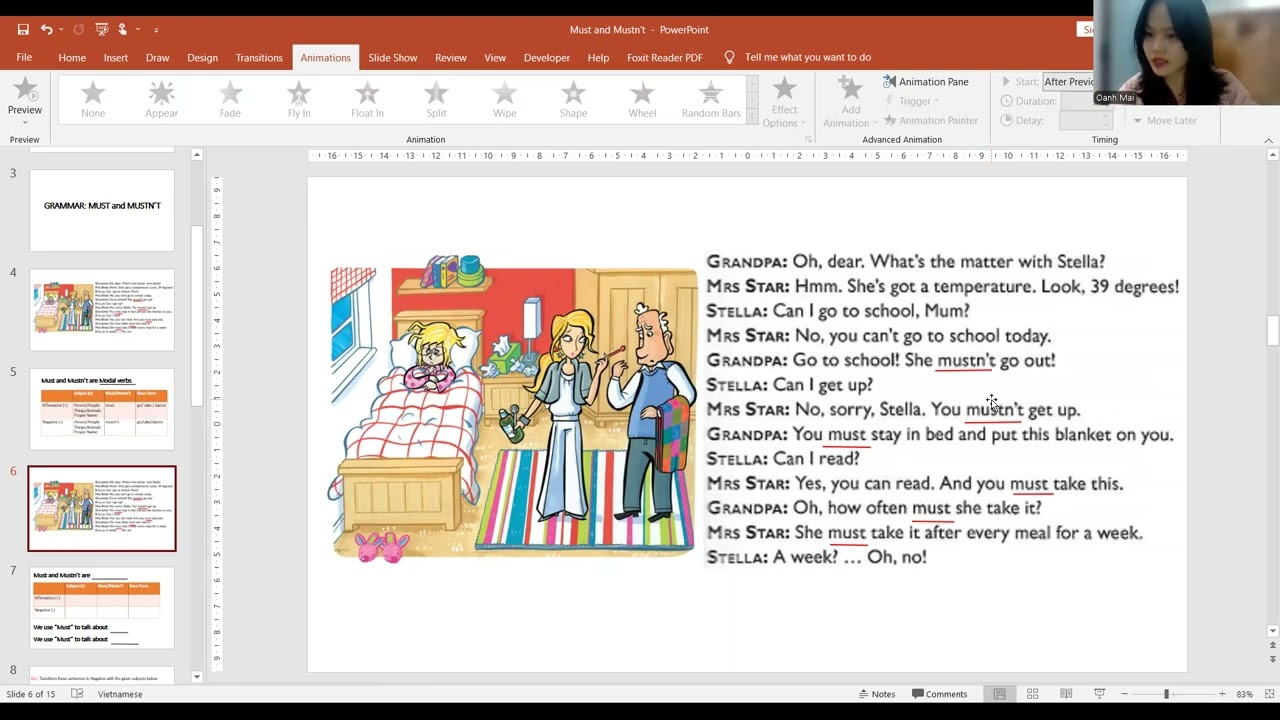Switch to the Transitions tab

(259, 58)
